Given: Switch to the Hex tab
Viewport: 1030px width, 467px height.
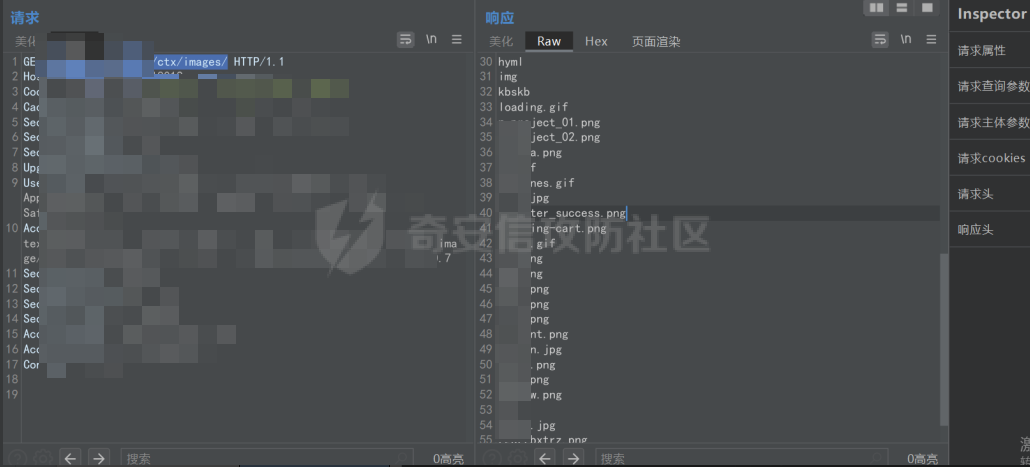Looking at the screenshot, I should coord(596,41).
